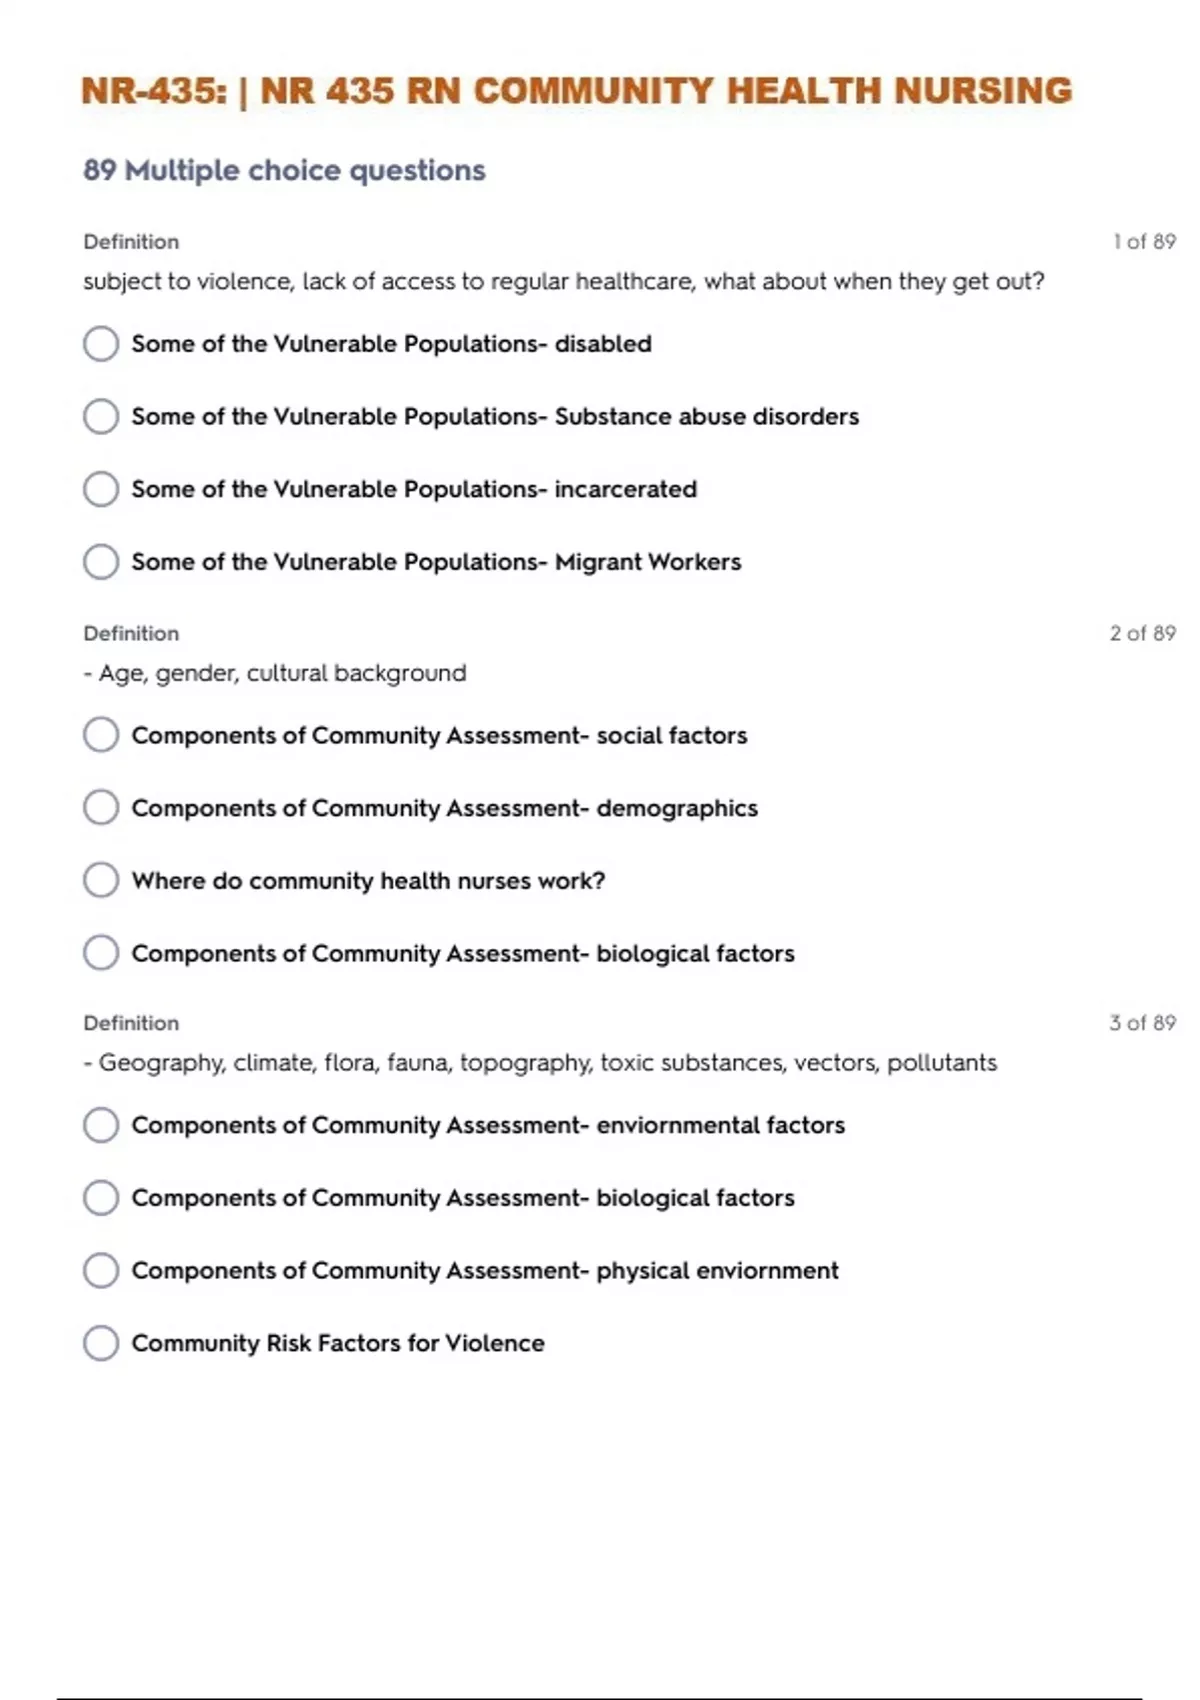Click the '2 of 89' question counter
This screenshot has width=1200, height=1700.
tap(1142, 633)
